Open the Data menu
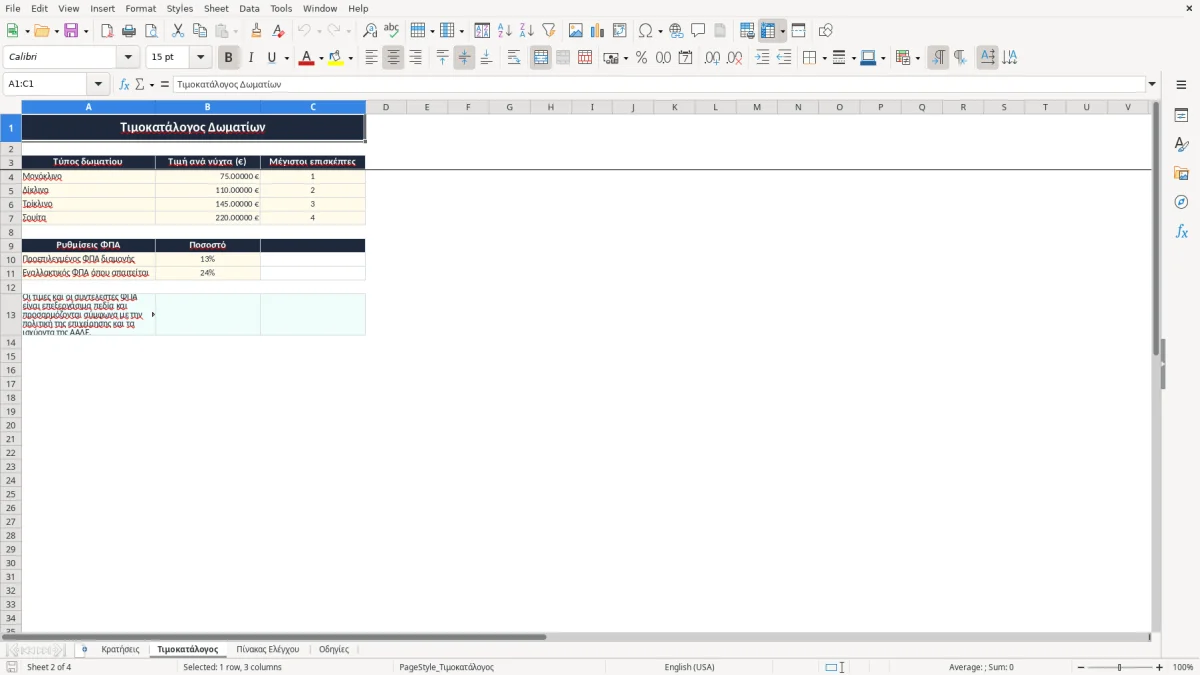 [x=249, y=8]
